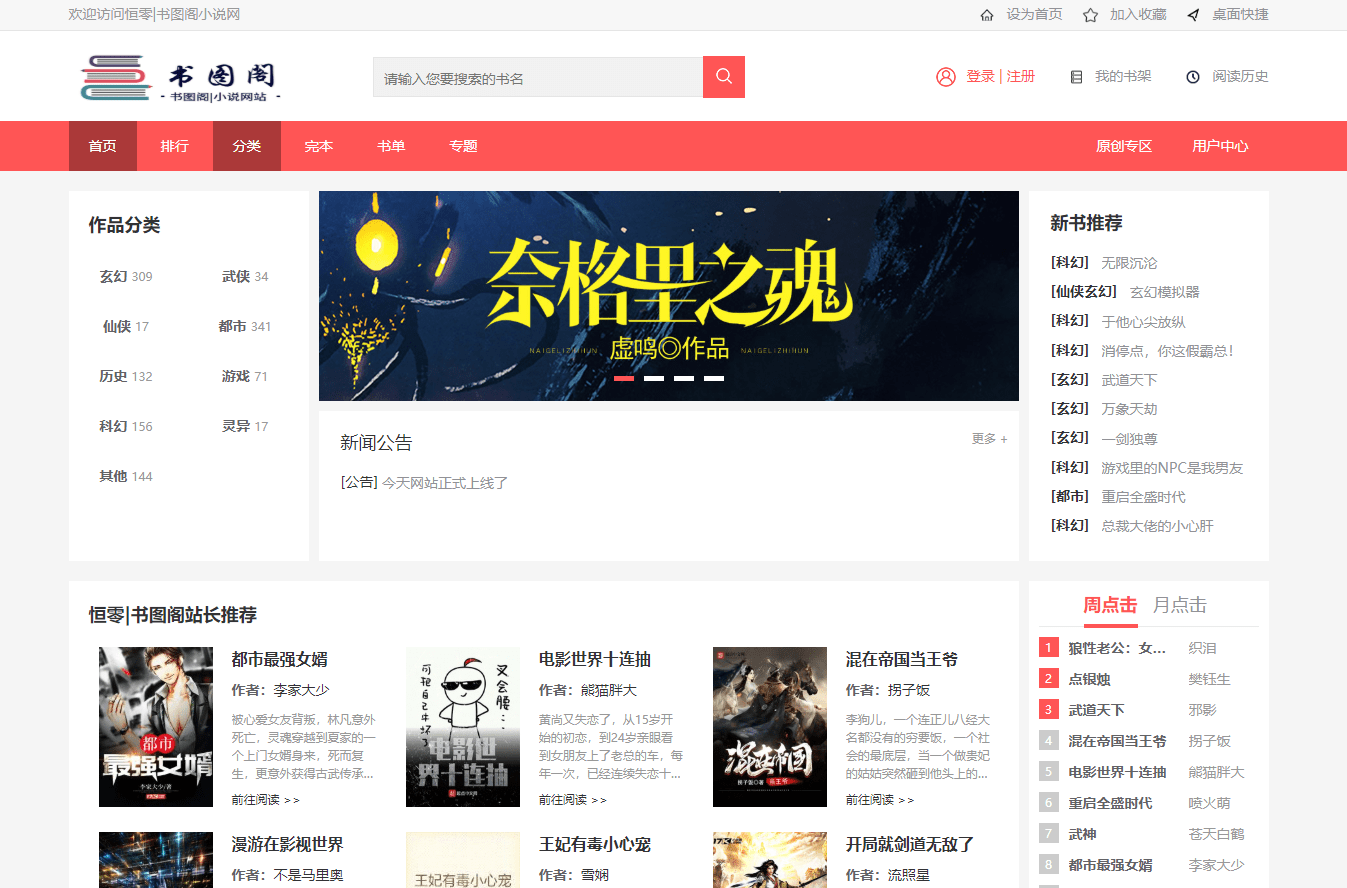The width and height of the screenshot is (1347, 888).
Task: Open the 开局就剑道无敌了 title
Action: coord(910,845)
